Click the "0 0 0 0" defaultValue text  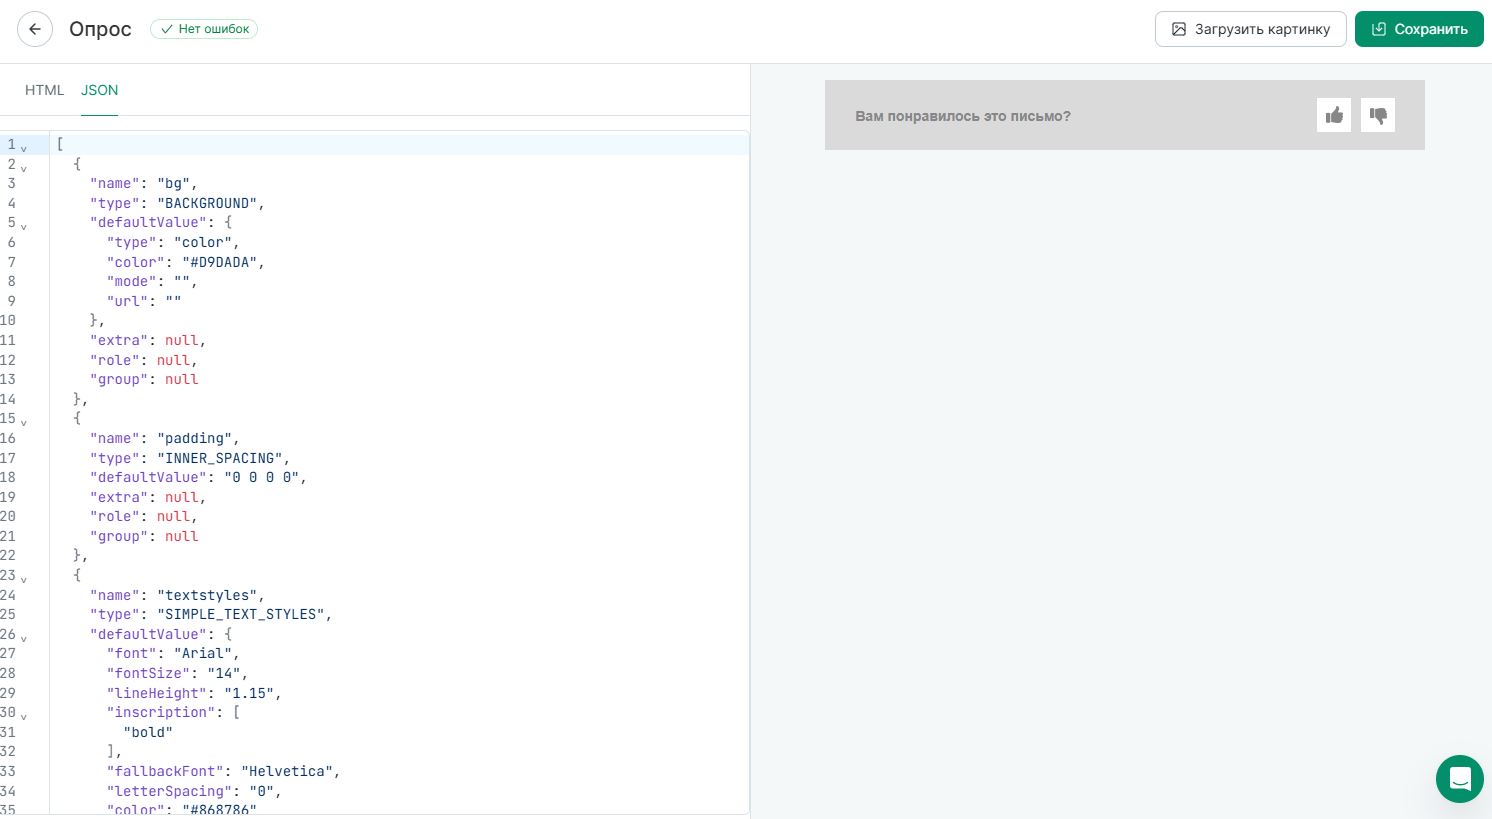pos(261,477)
